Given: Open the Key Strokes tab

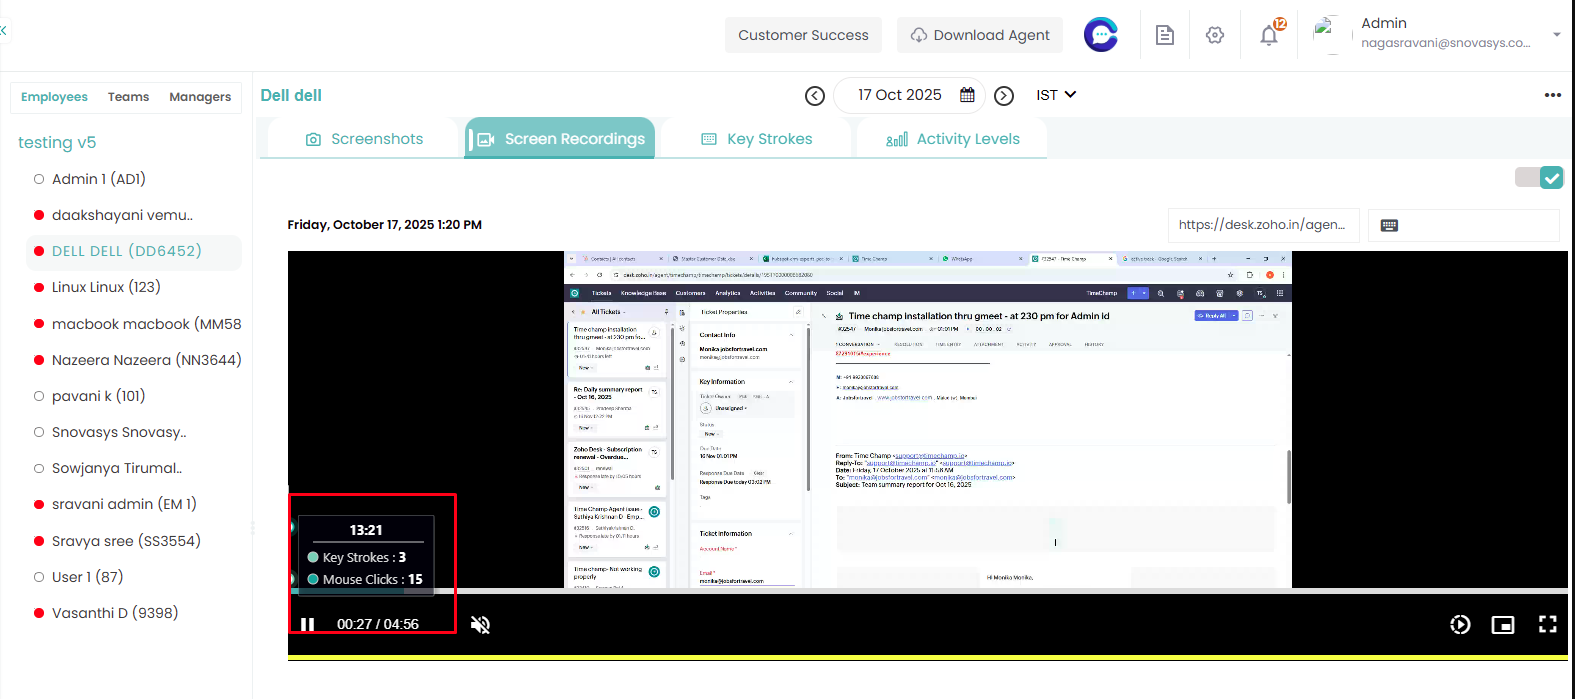Looking at the screenshot, I should click(757, 139).
